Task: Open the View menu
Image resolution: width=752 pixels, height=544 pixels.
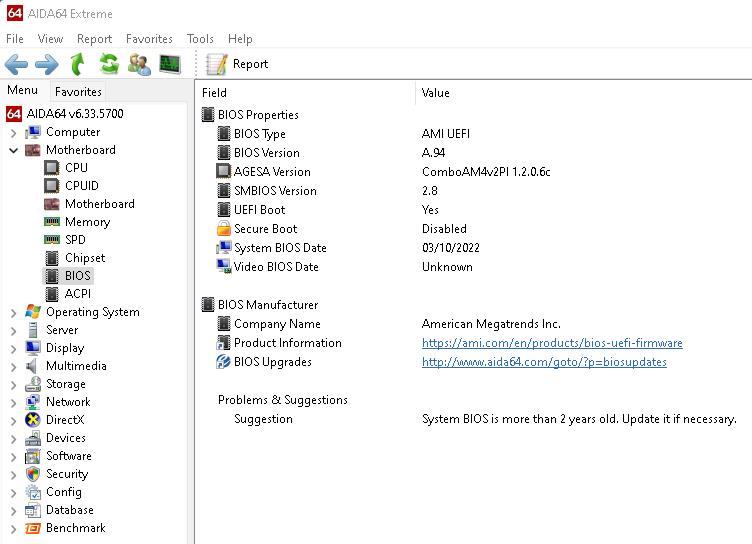Action: [50, 39]
